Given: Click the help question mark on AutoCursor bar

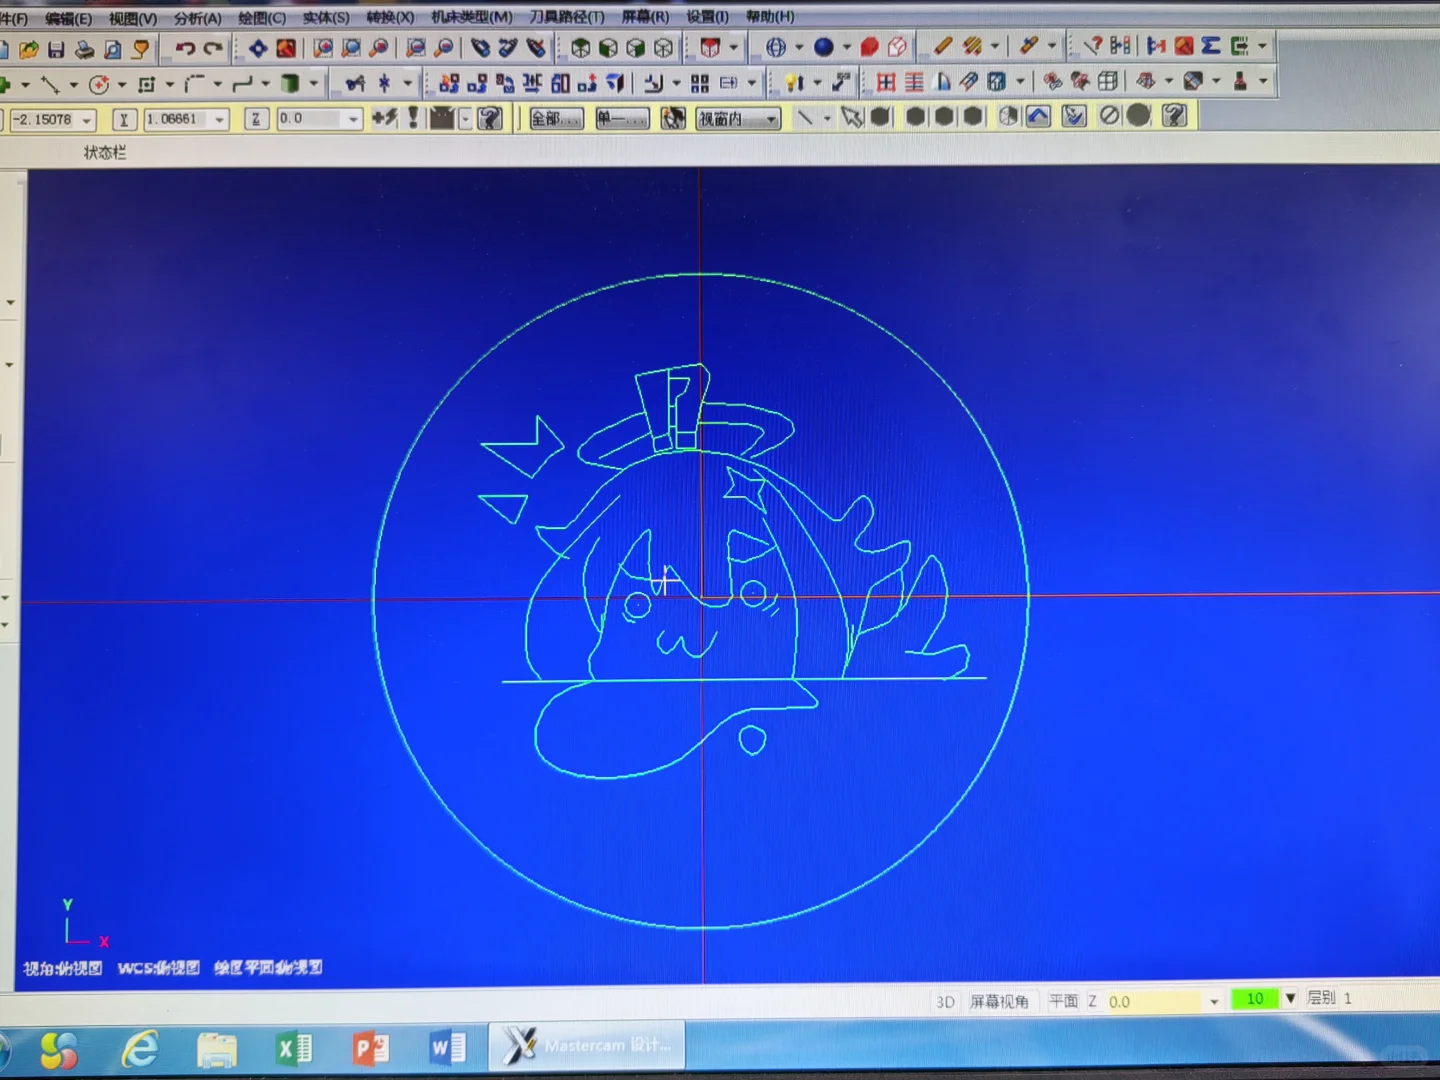Looking at the screenshot, I should click(490, 119).
